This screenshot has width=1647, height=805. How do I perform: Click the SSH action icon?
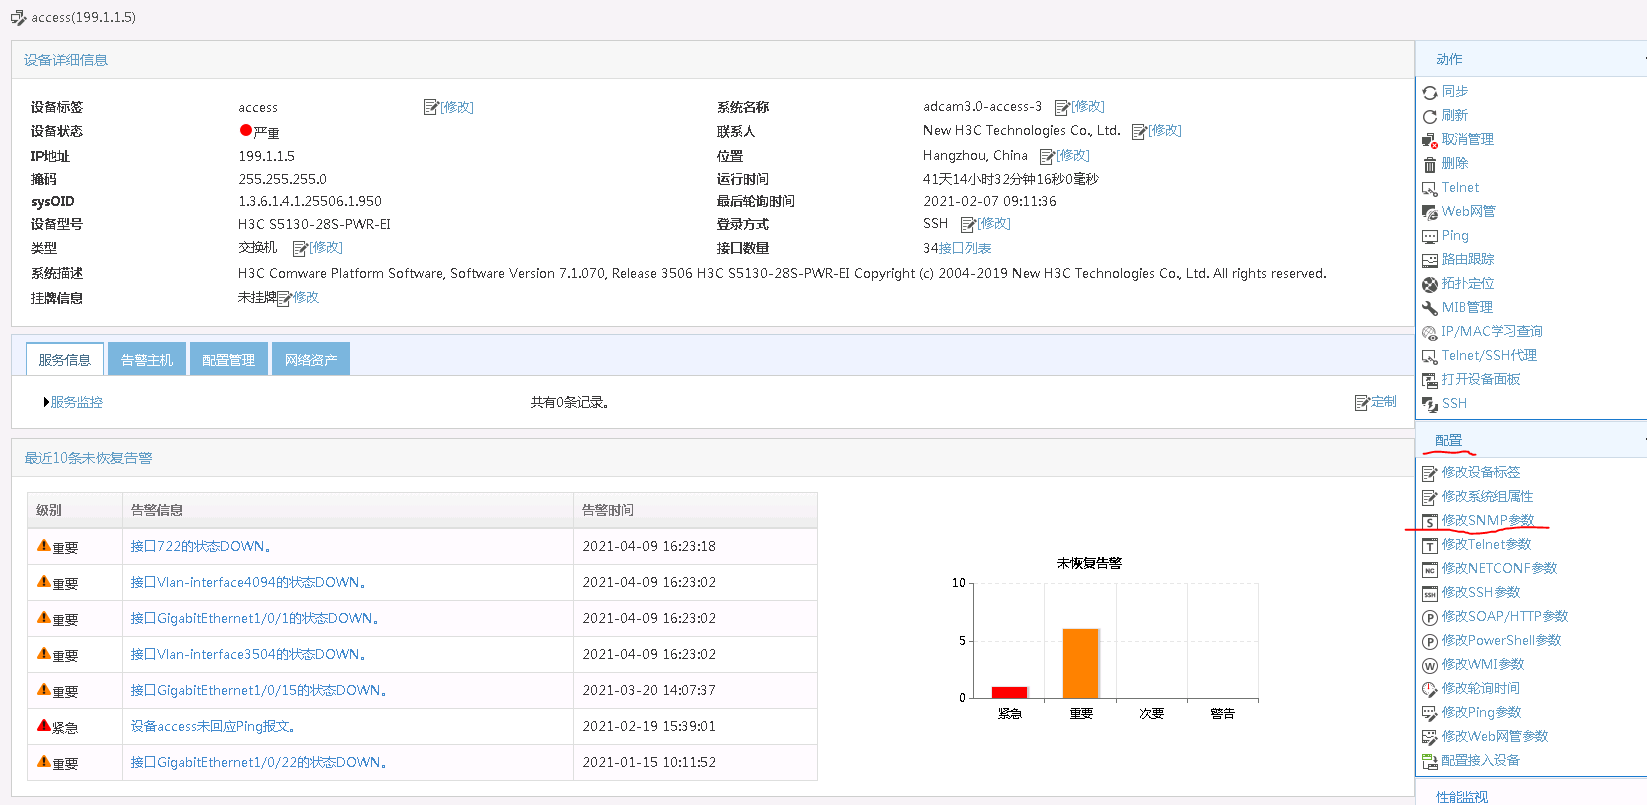point(1430,404)
